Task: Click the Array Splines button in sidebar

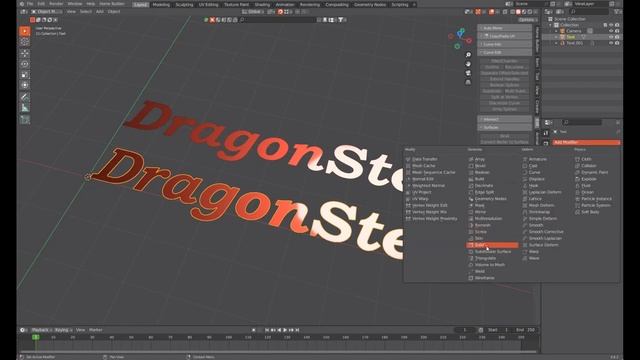Action: pyautogui.click(x=504, y=109)
